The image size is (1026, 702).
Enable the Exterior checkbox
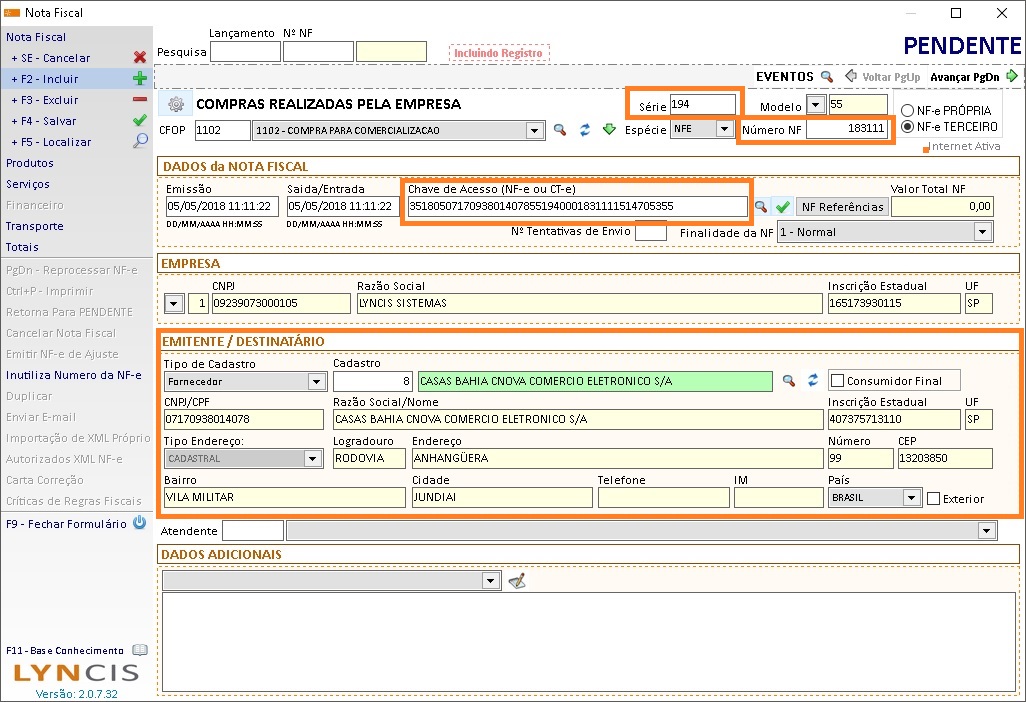pos(934,498)
